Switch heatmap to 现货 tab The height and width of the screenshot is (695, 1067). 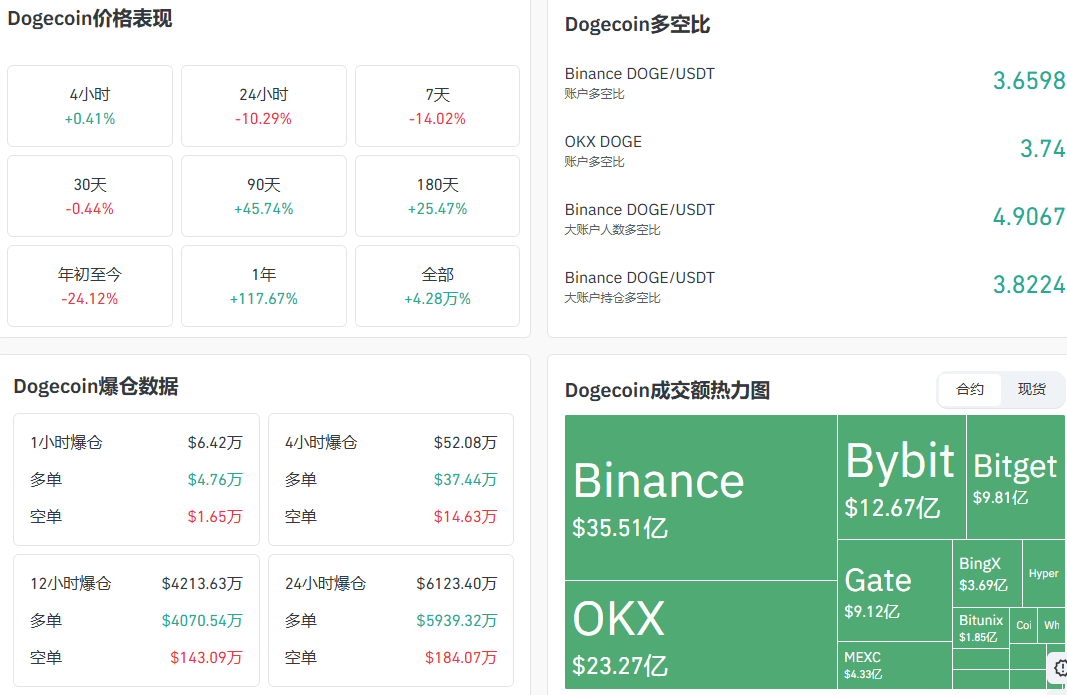pyautogui.click(x=1031, y=389)
